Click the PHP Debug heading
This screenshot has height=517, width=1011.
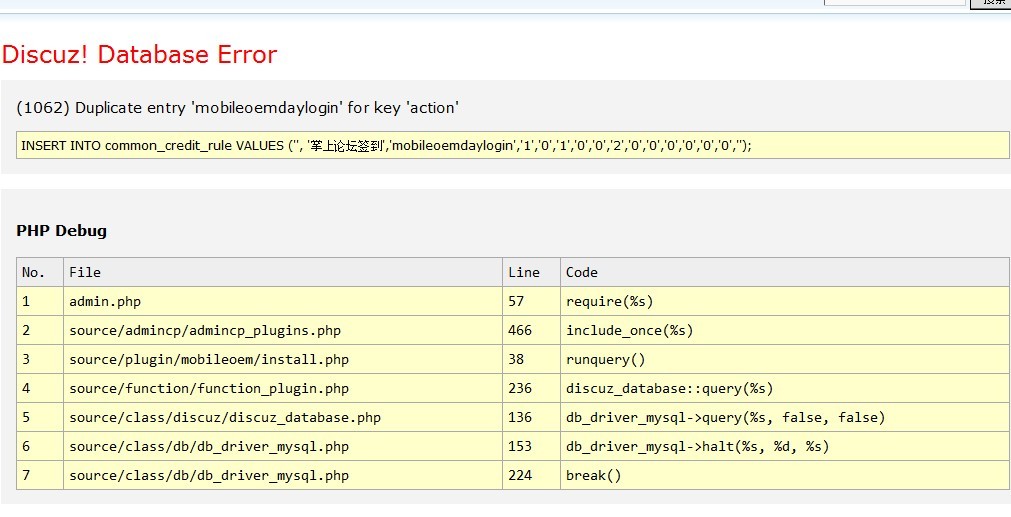pos(62,231)
